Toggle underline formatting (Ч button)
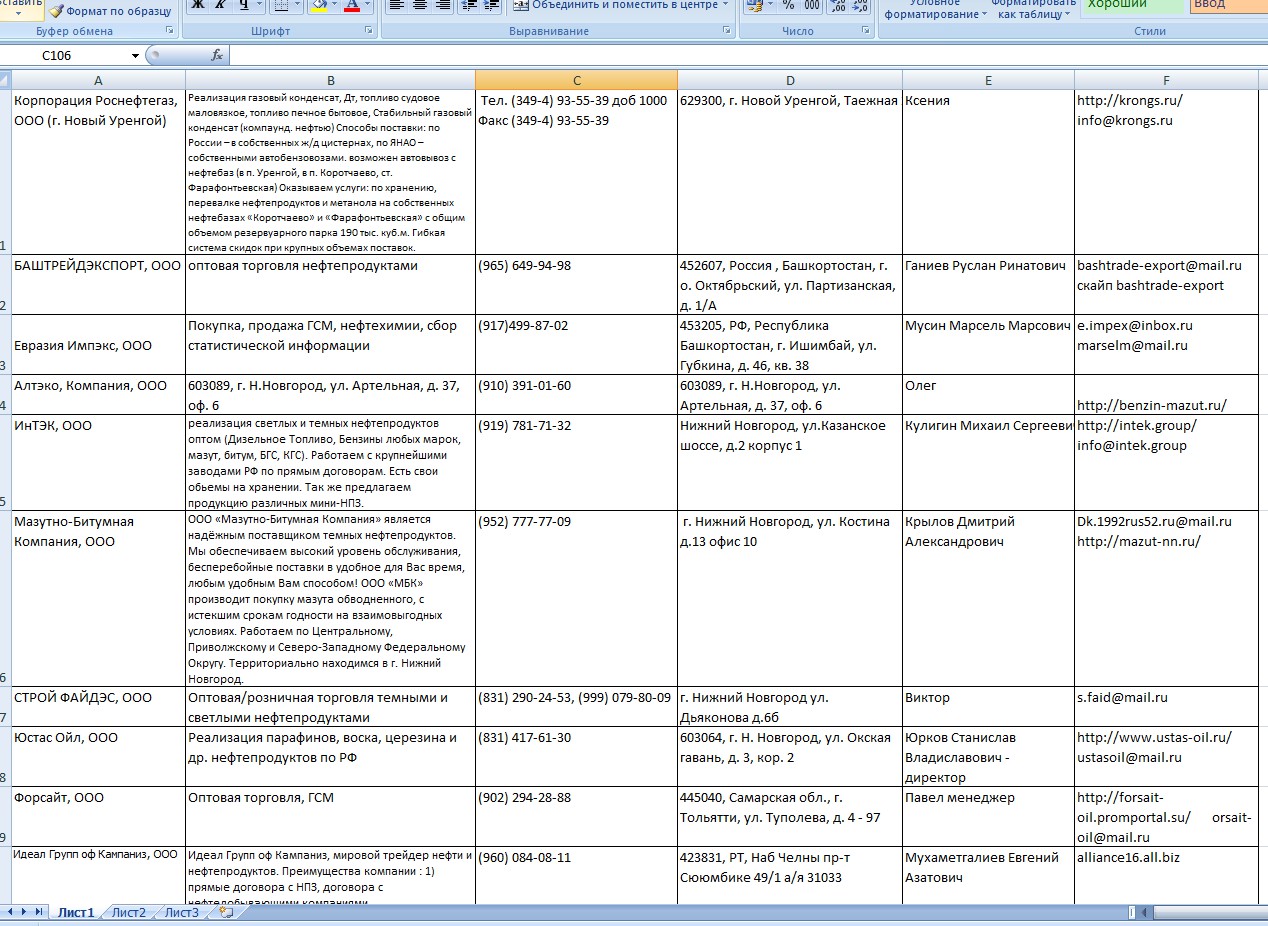Screen dimensions: 1268x926 pyautogui.click(x=244, y=5)
